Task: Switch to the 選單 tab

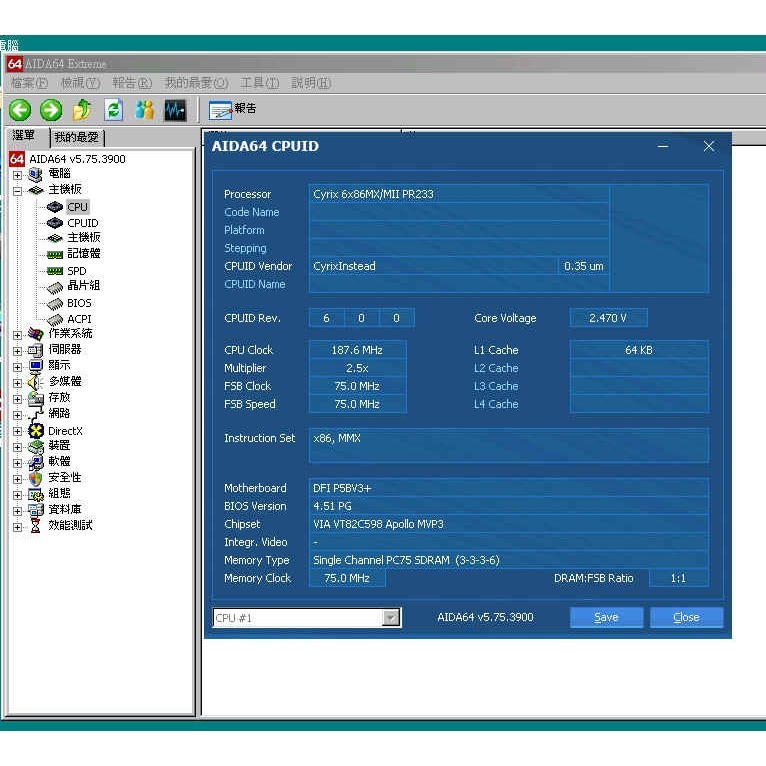Action: 25,136
